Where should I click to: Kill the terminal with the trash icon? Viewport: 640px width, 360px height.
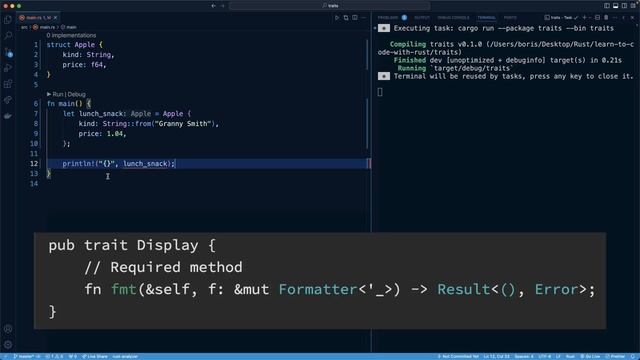[x=606, y=18]
